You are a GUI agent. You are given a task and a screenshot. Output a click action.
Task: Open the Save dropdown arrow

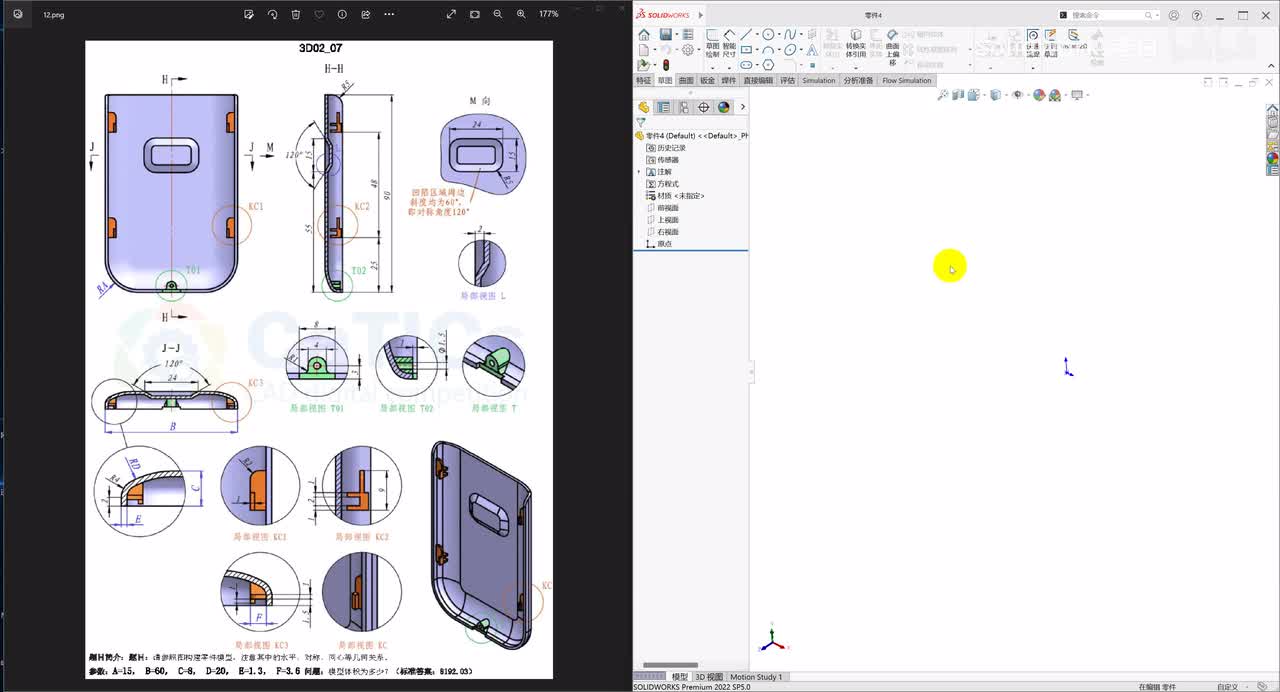(x=677, y=35)
